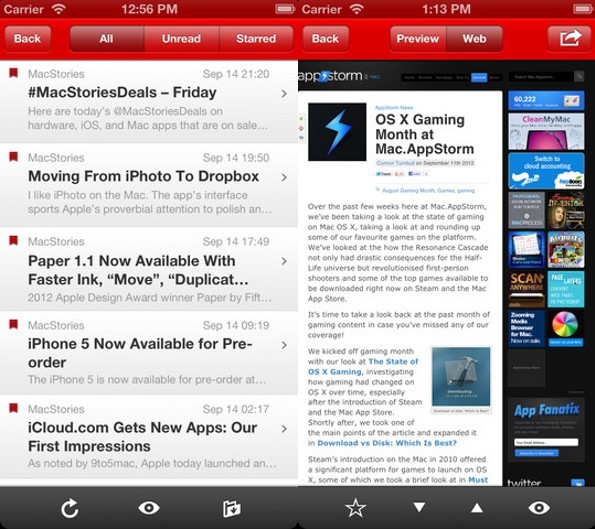595x529 pixels.
Task: Click the blue newsletter subscribe button
Action: click(536, 453)
